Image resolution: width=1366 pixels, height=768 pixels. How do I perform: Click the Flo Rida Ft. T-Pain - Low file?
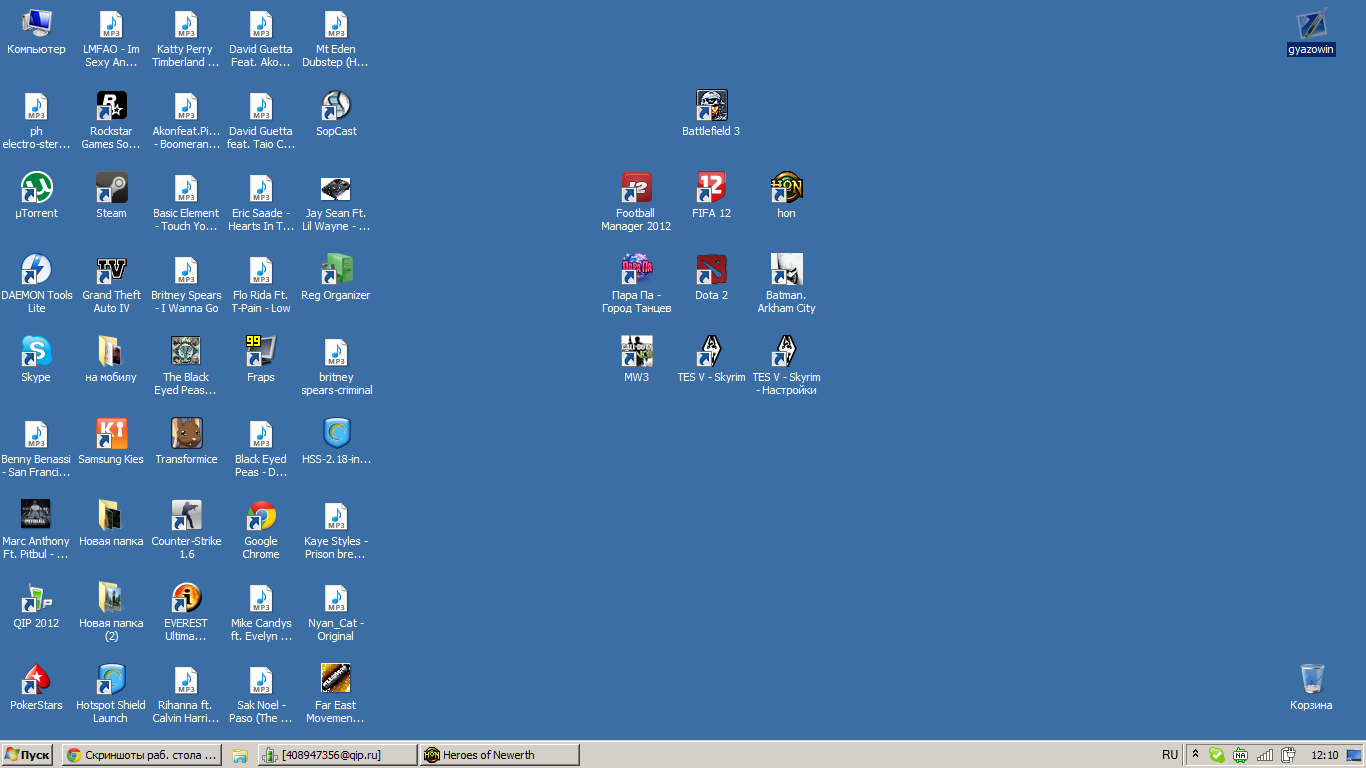(261, 284)
